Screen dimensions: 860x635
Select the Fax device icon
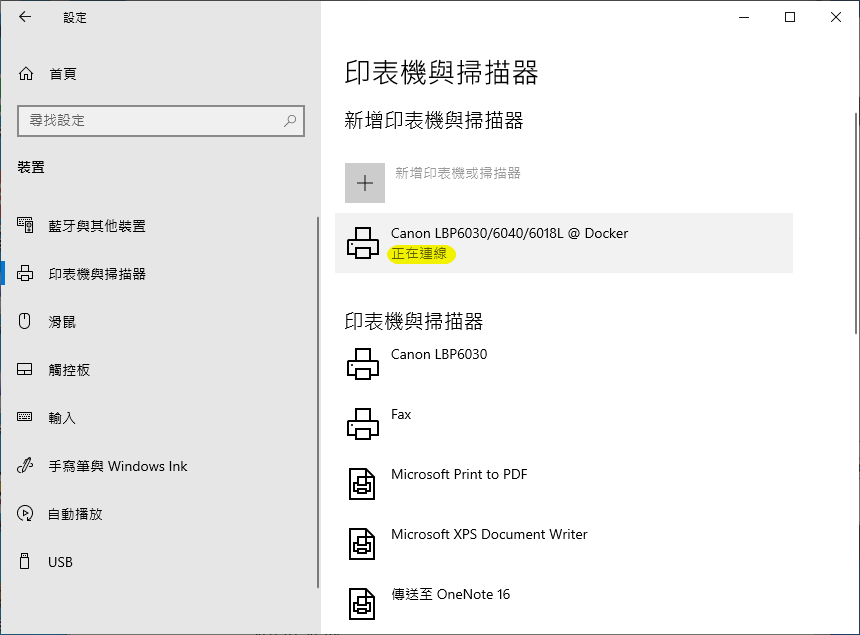(x=362, y=423)
